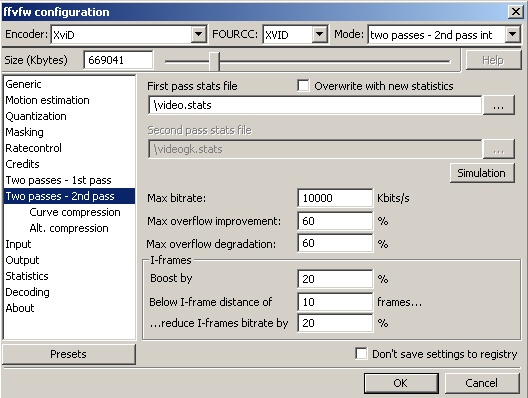This screenshot has height=398, width=528.
Task: Open the Presets button
Action: coord(69,354)
